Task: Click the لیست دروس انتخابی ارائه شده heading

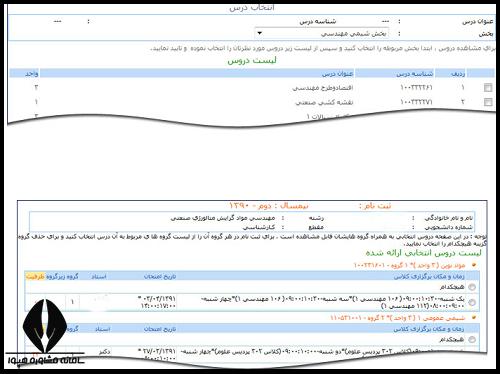Action: (x=423, y=253)
